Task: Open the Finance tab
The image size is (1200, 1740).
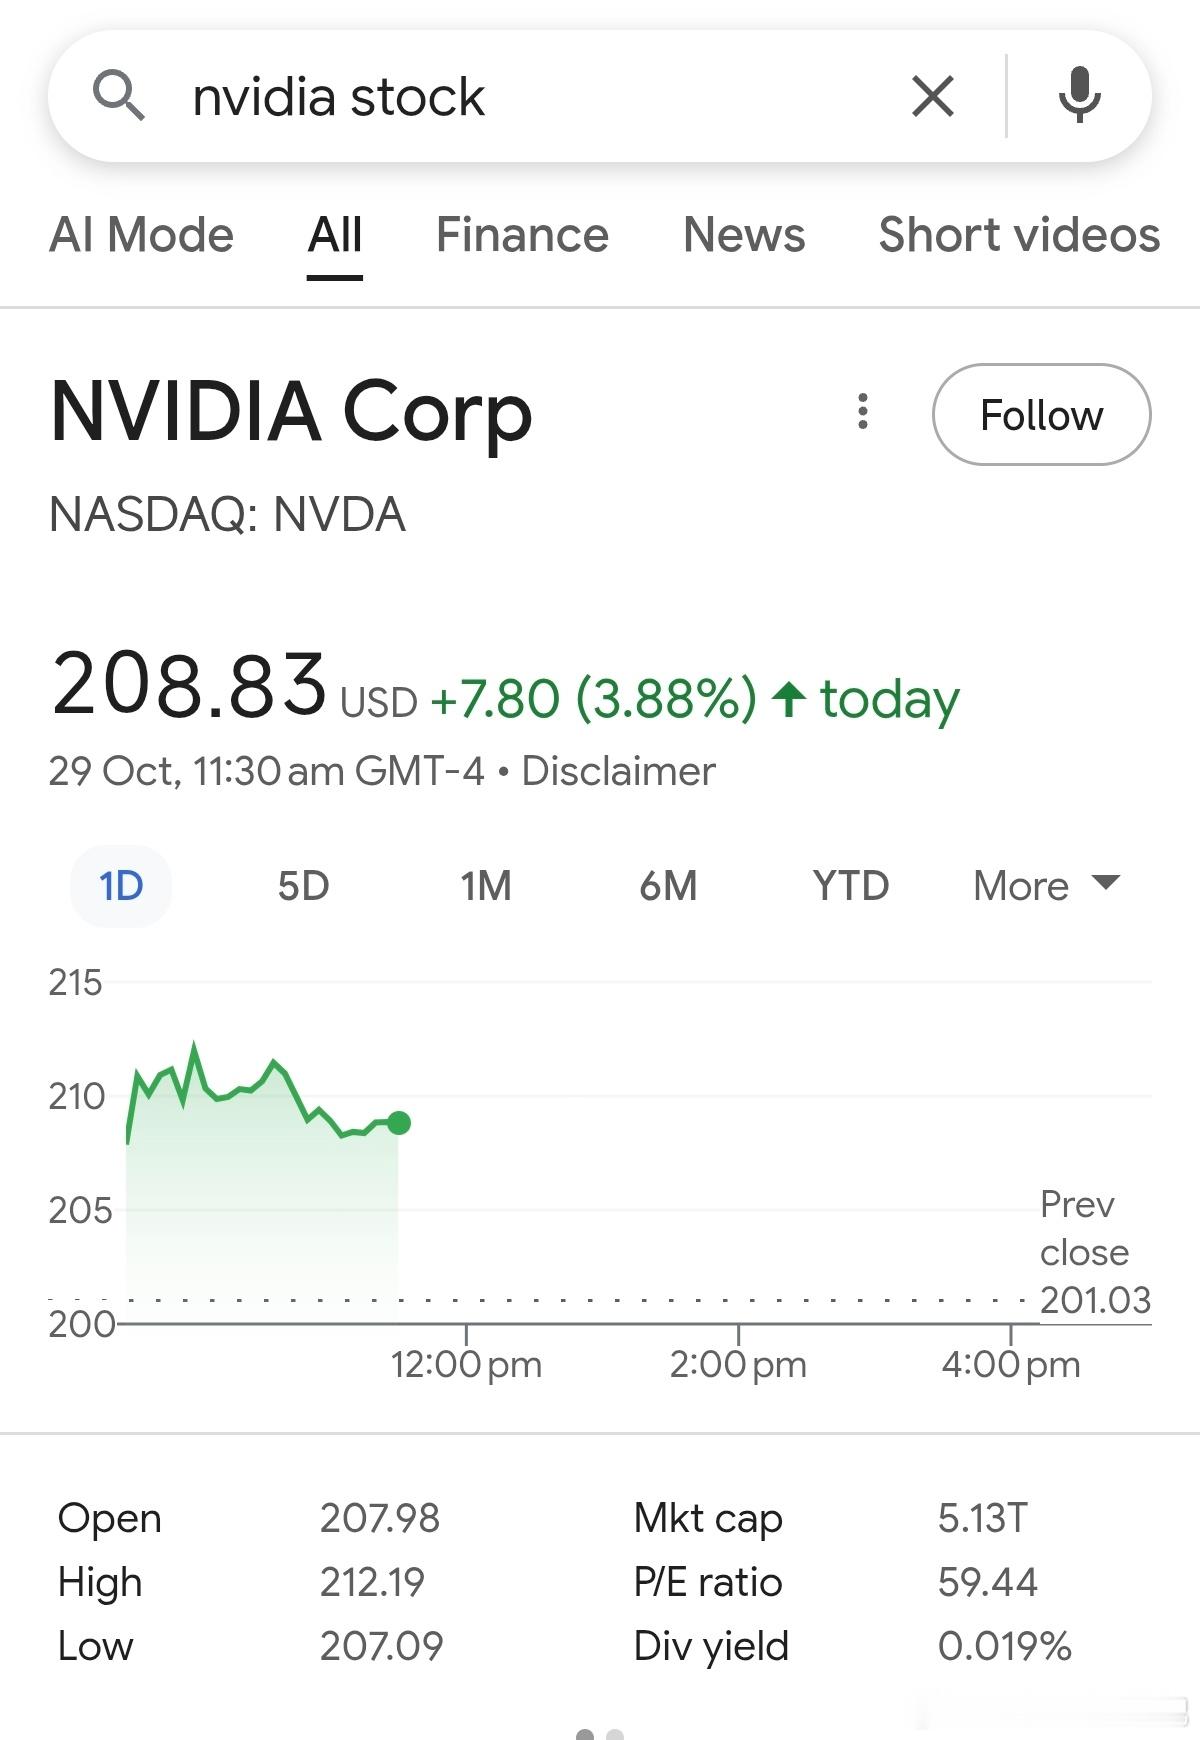Action: tap(522, 236)
